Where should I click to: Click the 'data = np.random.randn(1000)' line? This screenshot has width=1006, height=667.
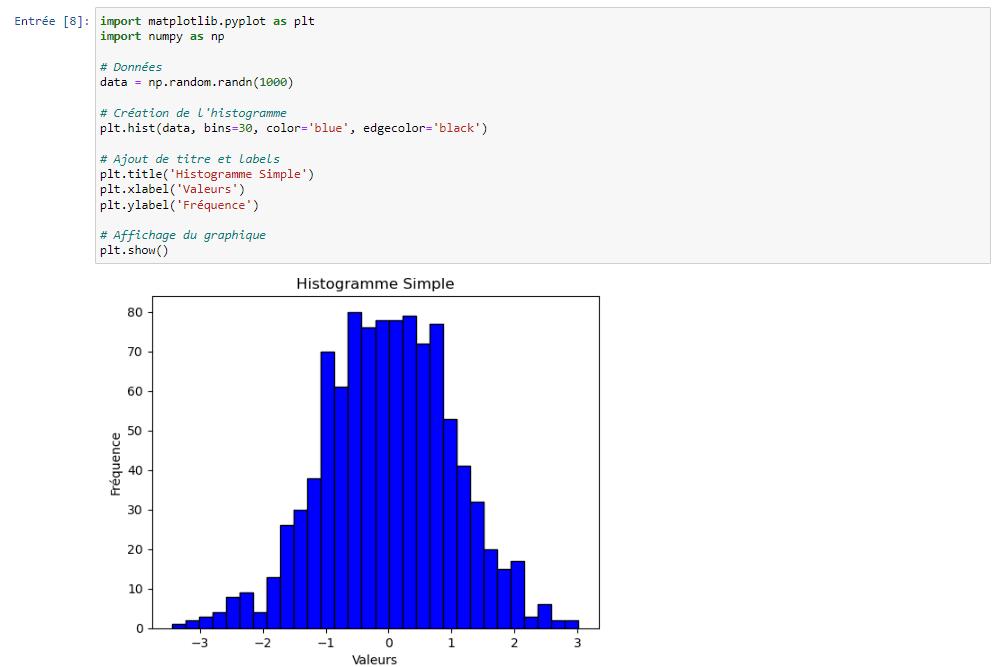coord(197,82)
